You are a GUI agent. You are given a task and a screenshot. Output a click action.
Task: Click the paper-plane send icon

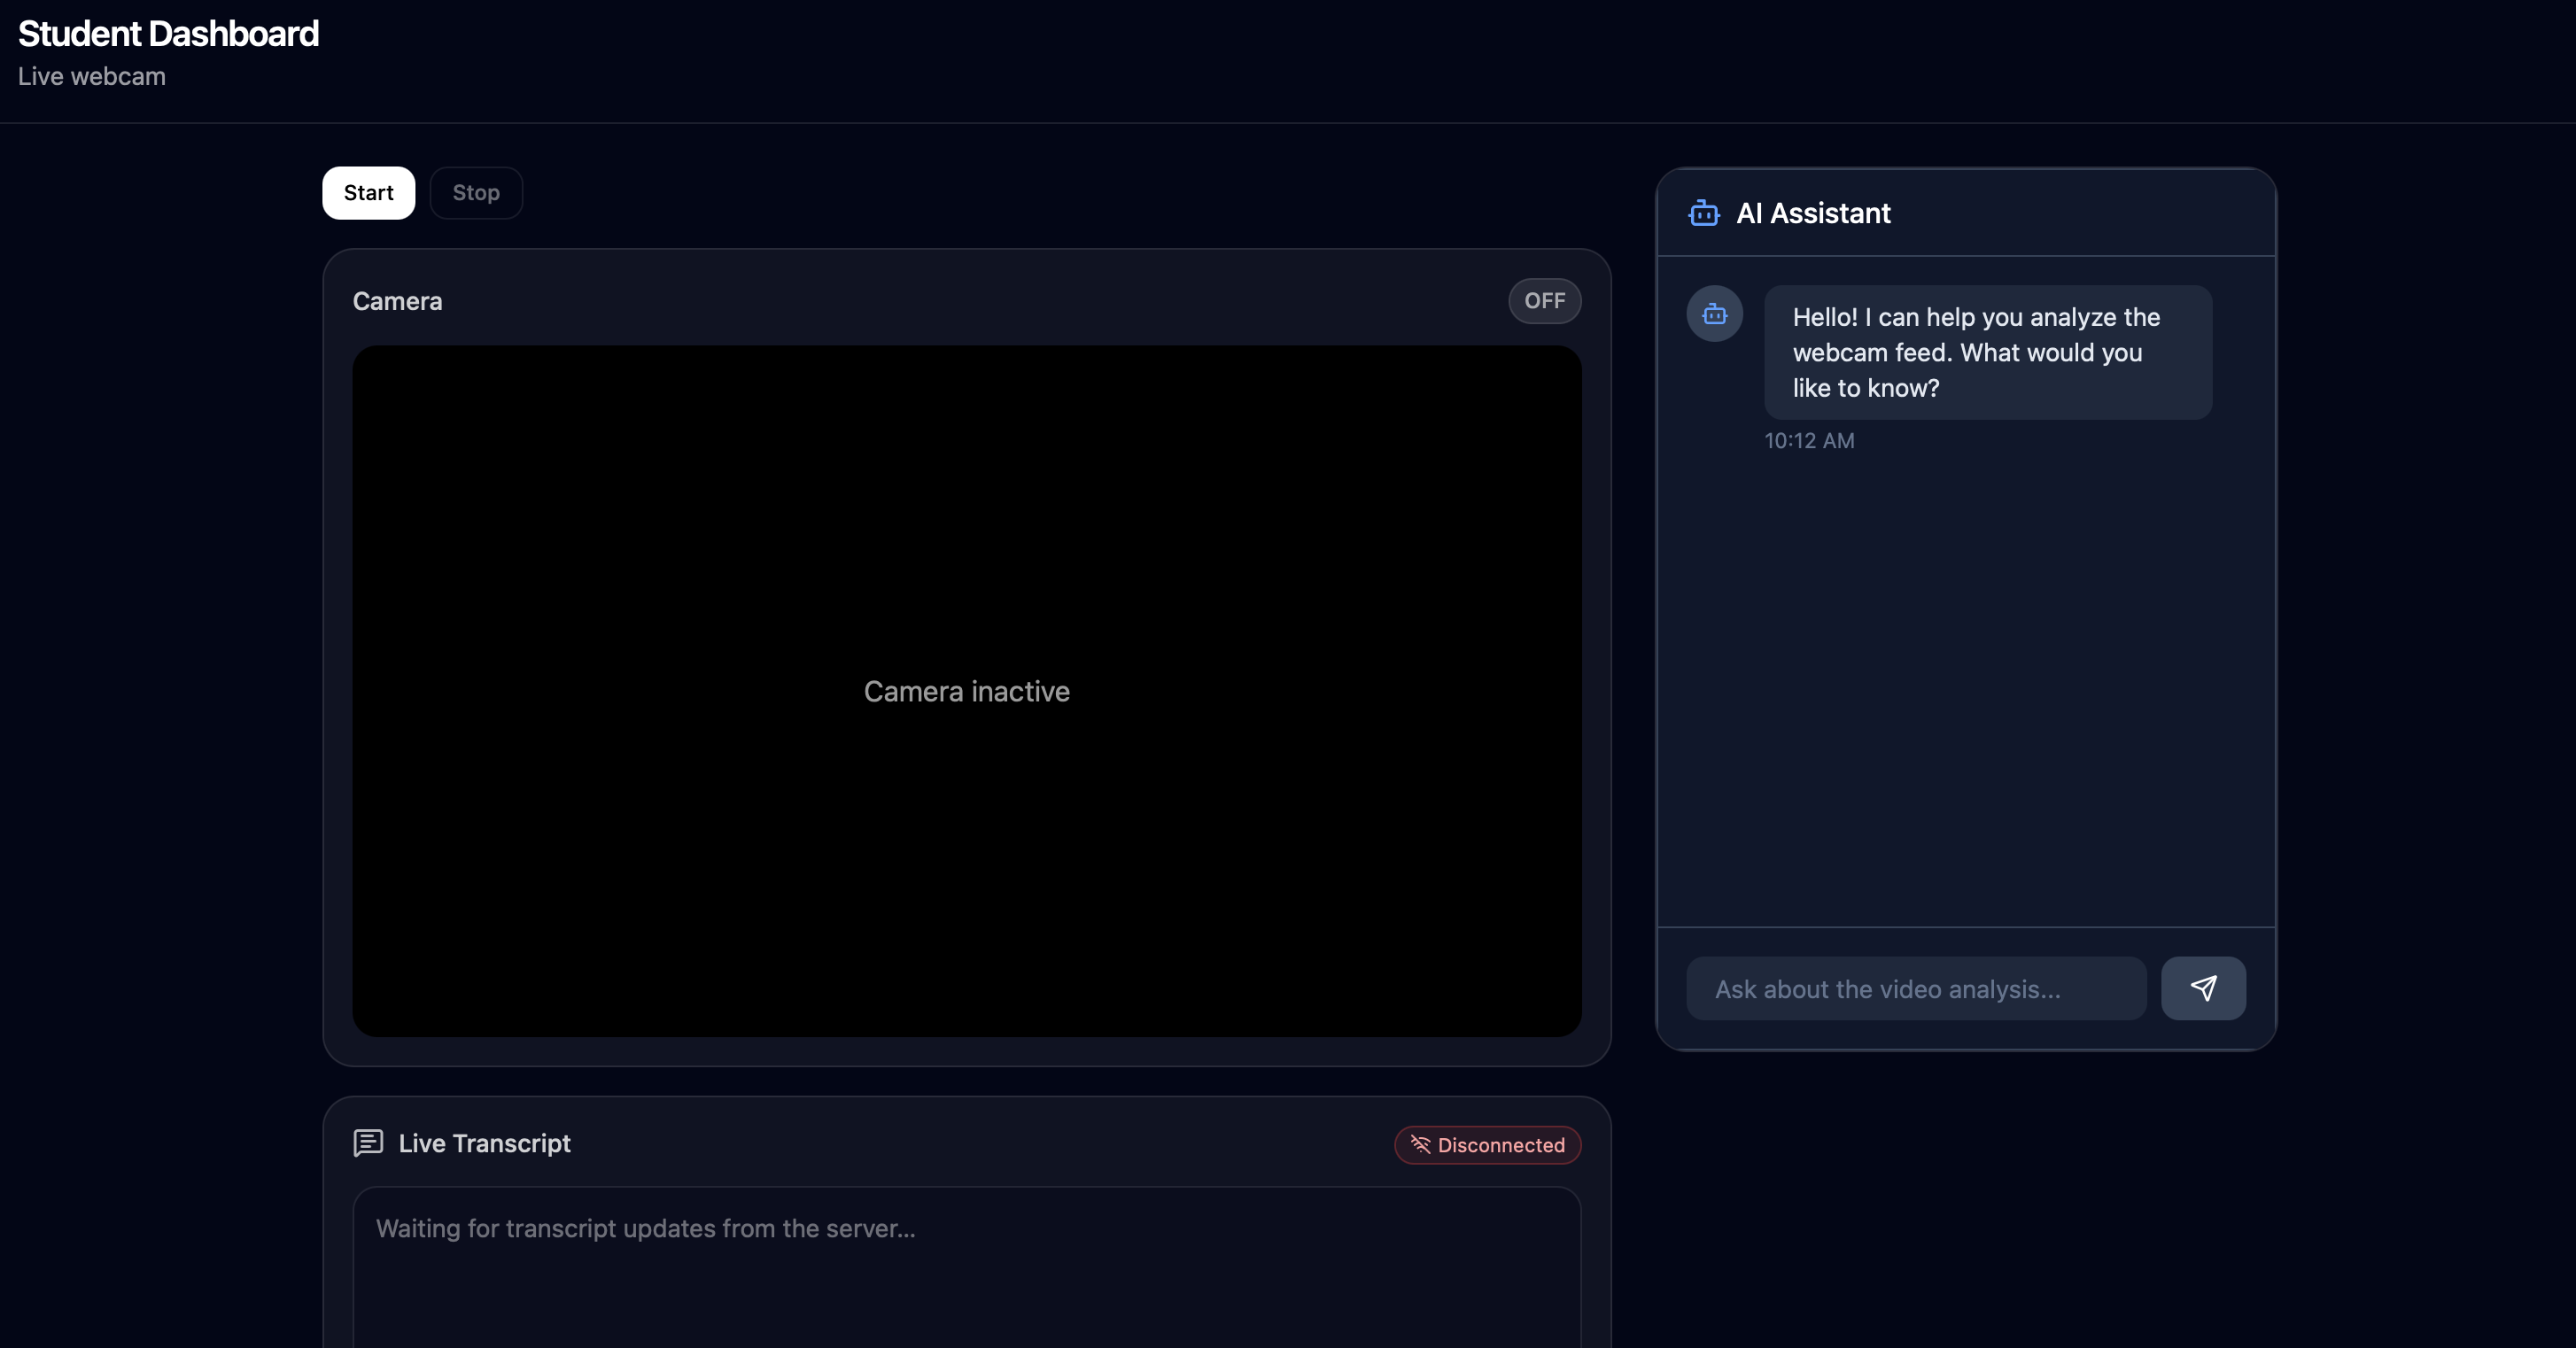click(2203, 988)
